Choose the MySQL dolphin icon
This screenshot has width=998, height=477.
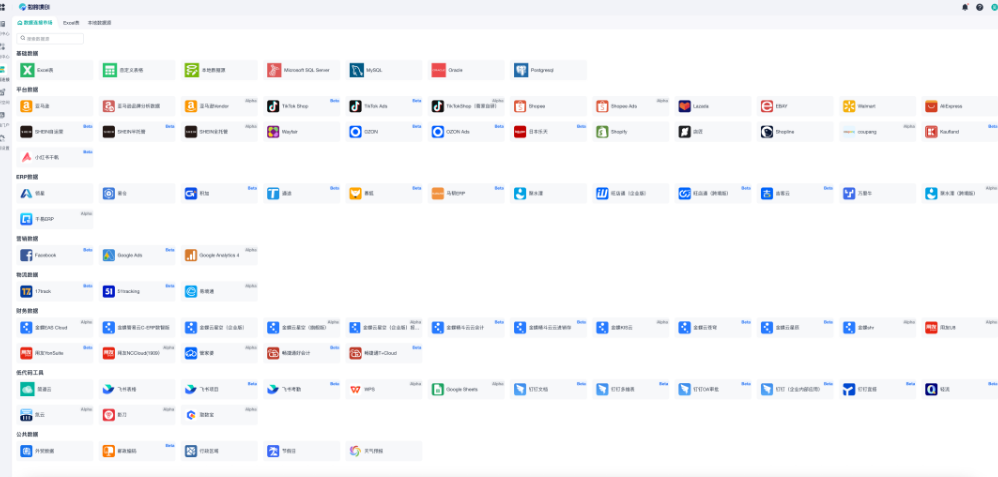(356, 70)
